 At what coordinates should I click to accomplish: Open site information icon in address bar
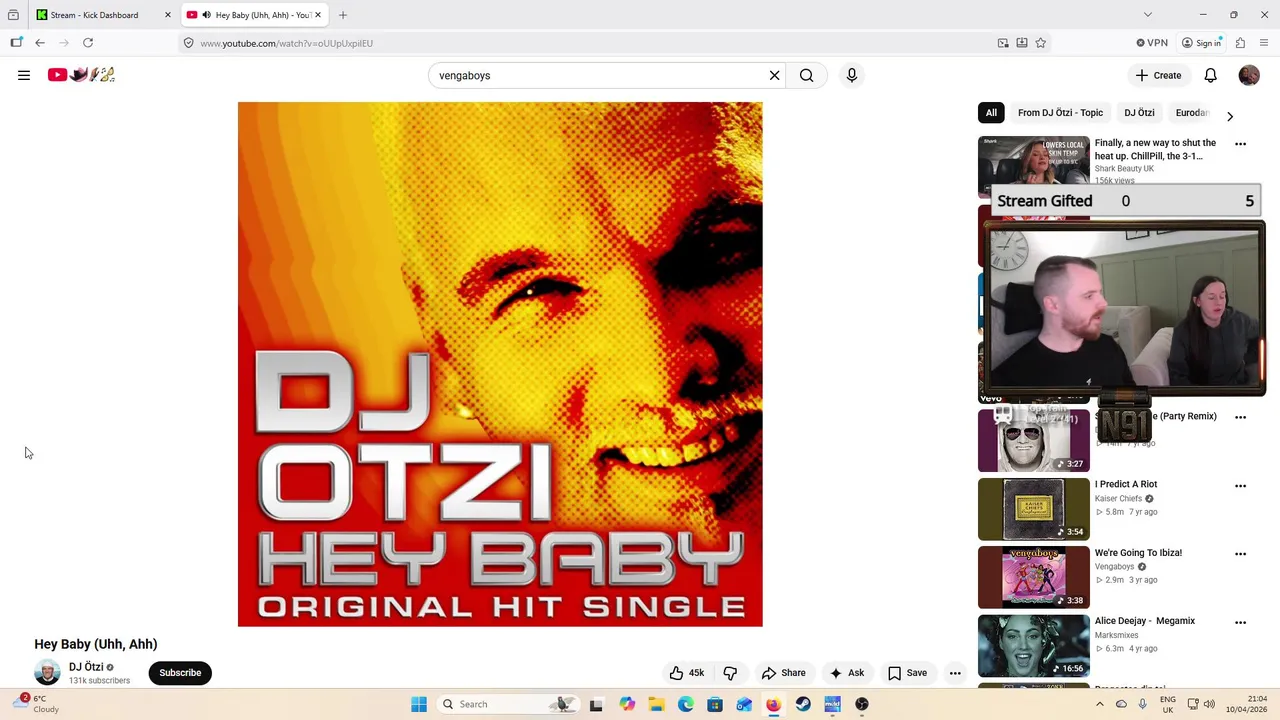click(x=188, y=43)
